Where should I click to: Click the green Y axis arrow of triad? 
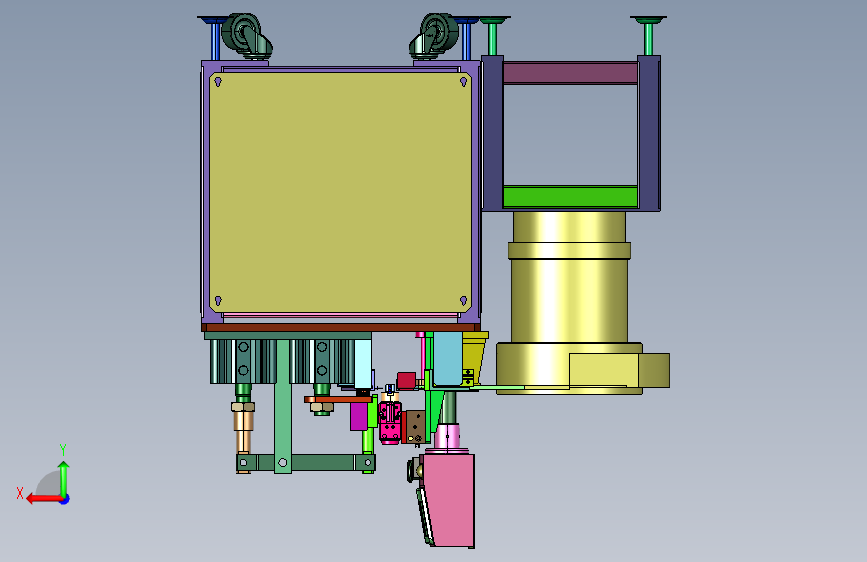point(64,479)
